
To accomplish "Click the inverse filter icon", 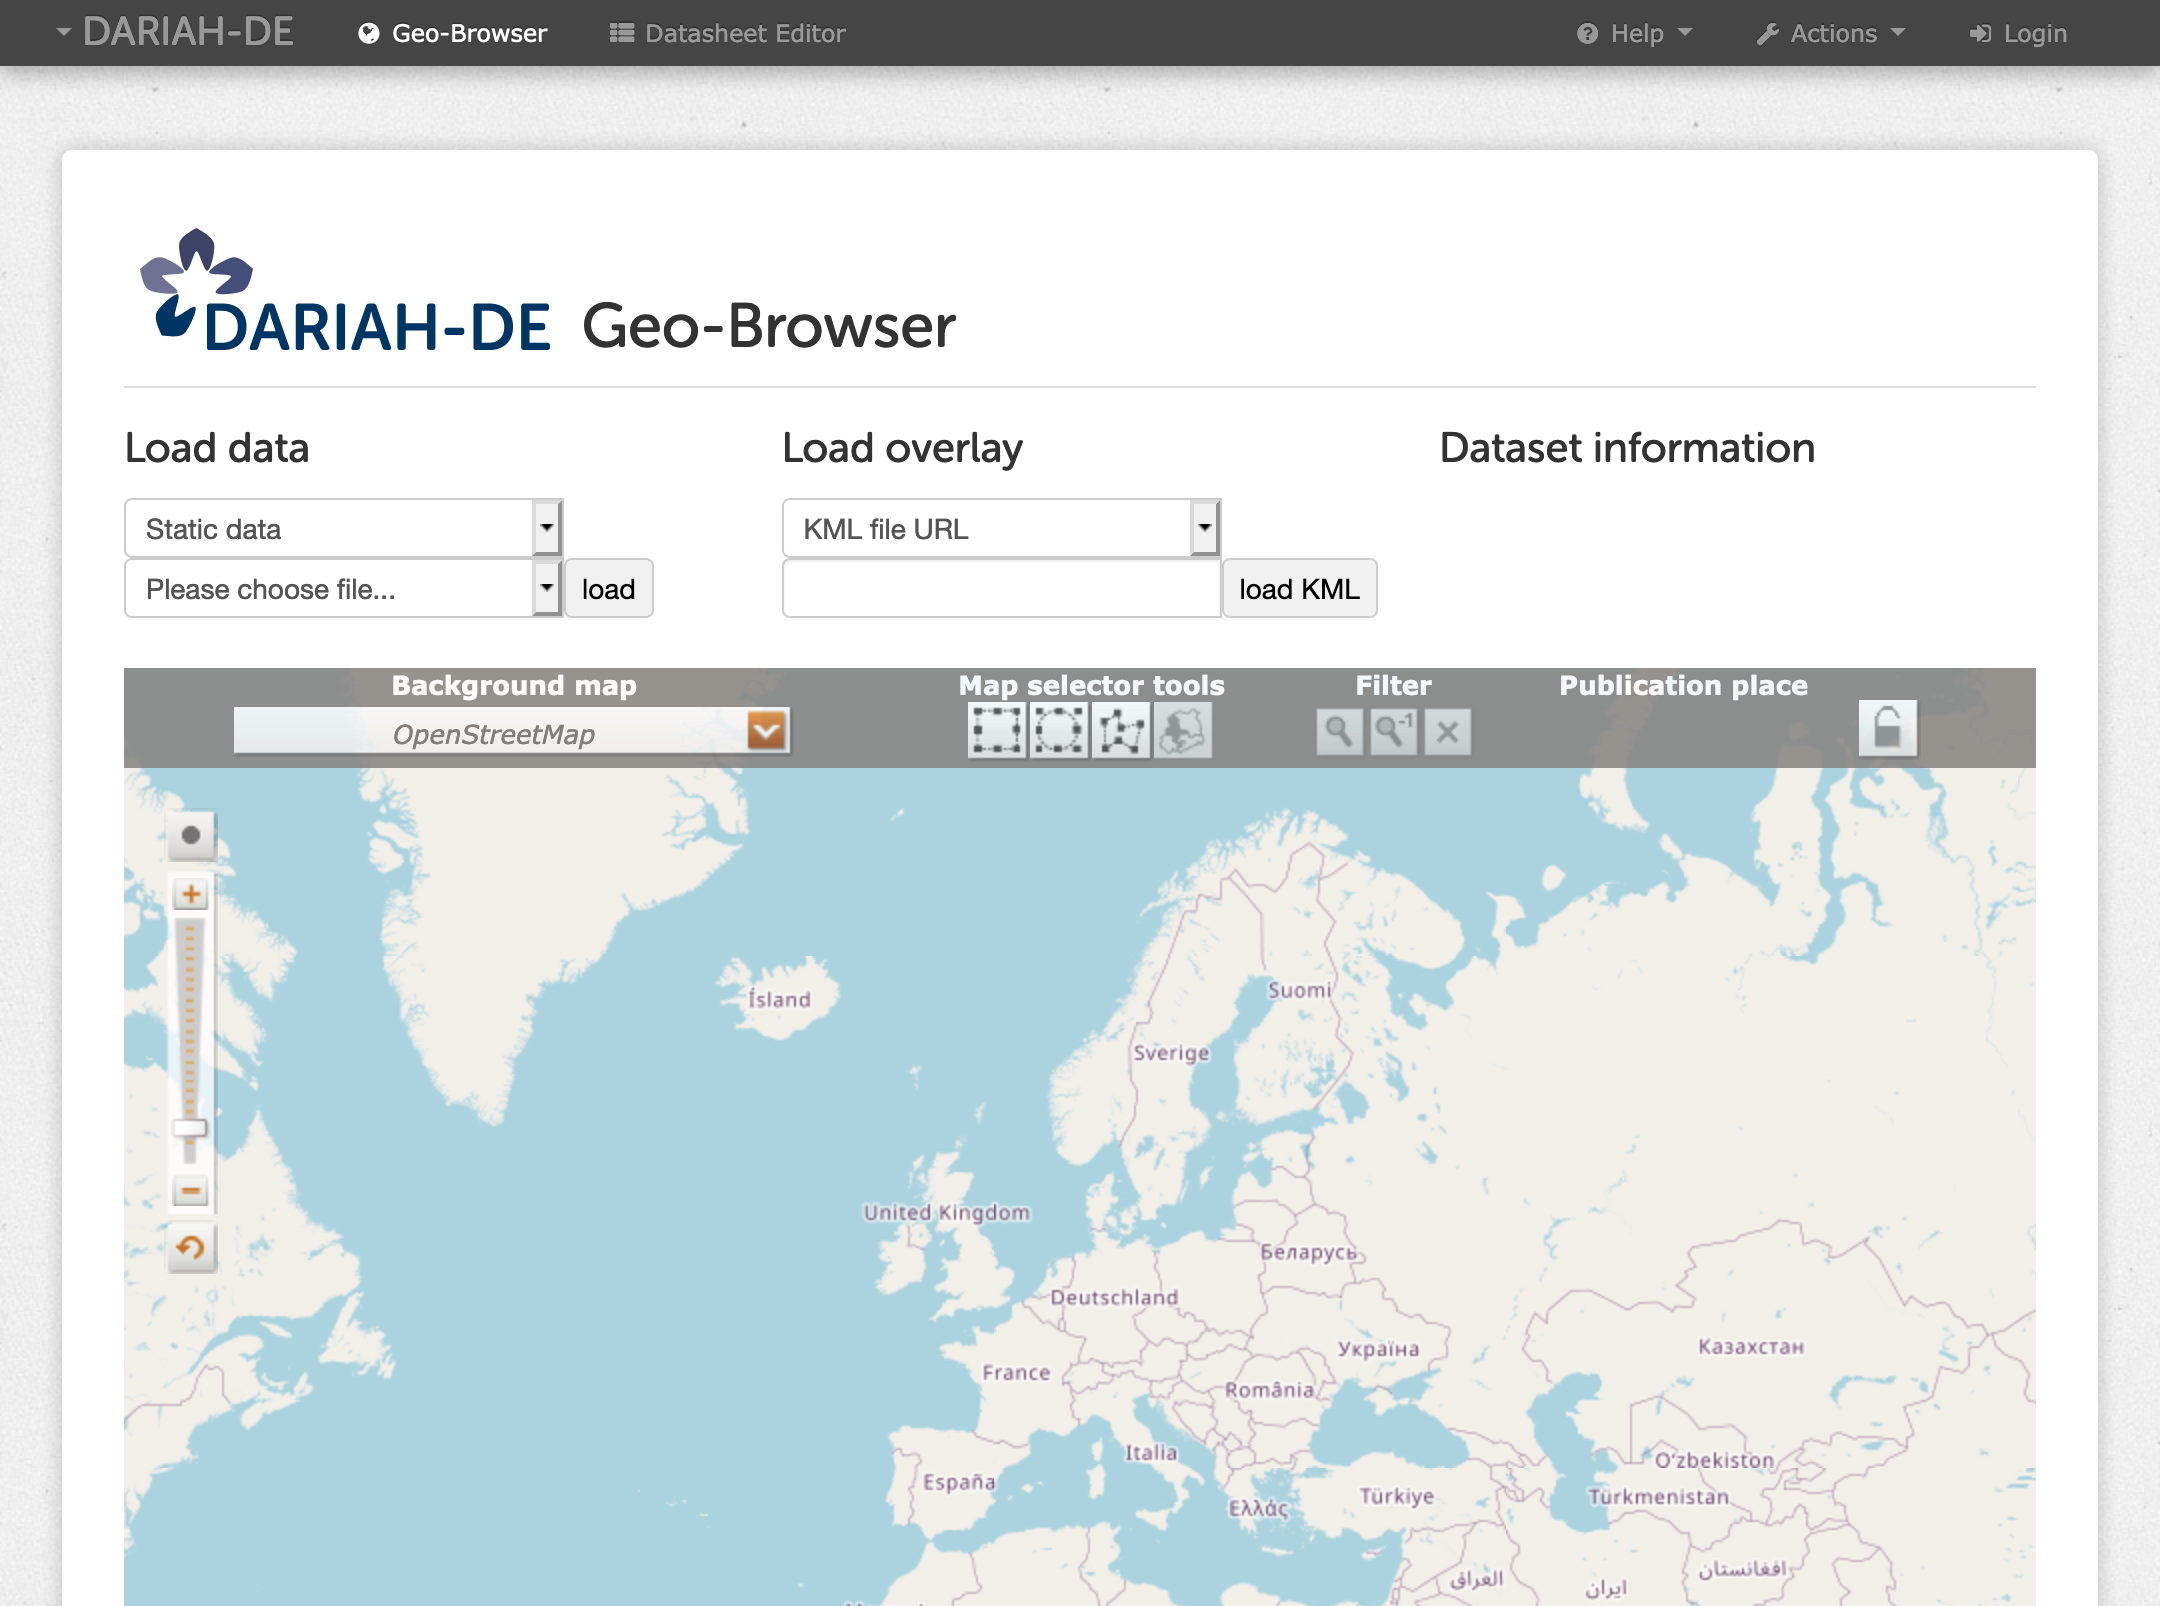I will [x=1393, y=732].
